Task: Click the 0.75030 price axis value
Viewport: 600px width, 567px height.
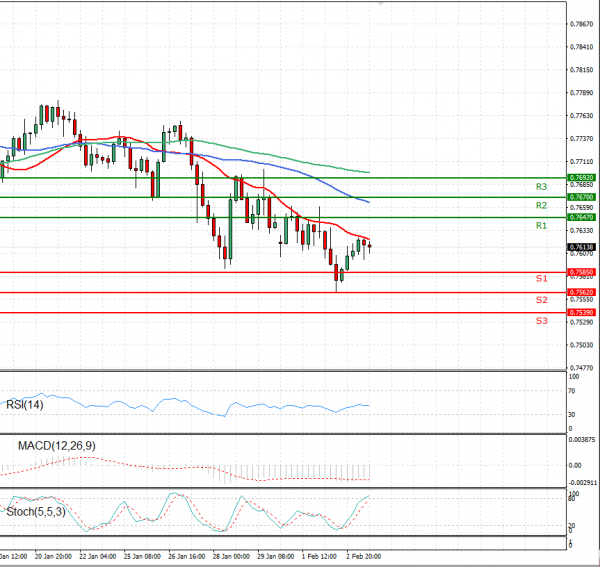Action: [x=581, y=345]
